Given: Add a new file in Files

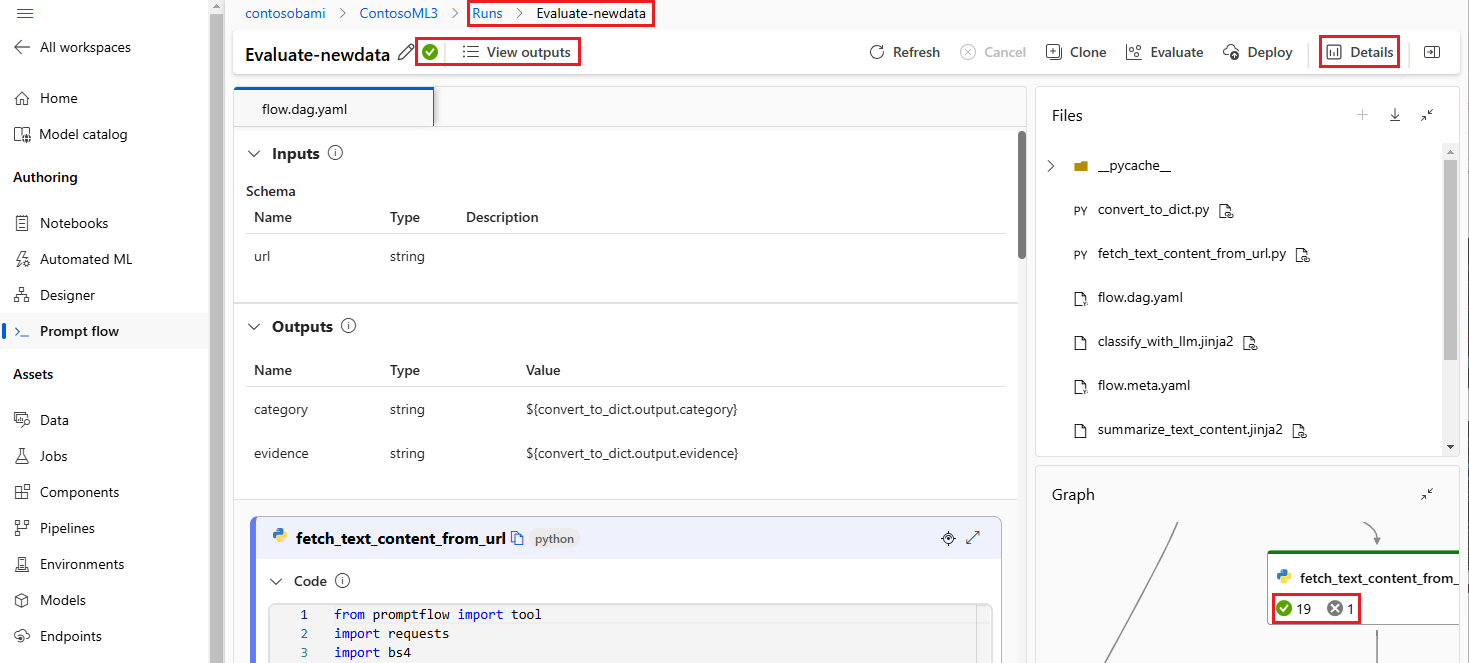Looking at the screenshot, I should point(1362,115).
